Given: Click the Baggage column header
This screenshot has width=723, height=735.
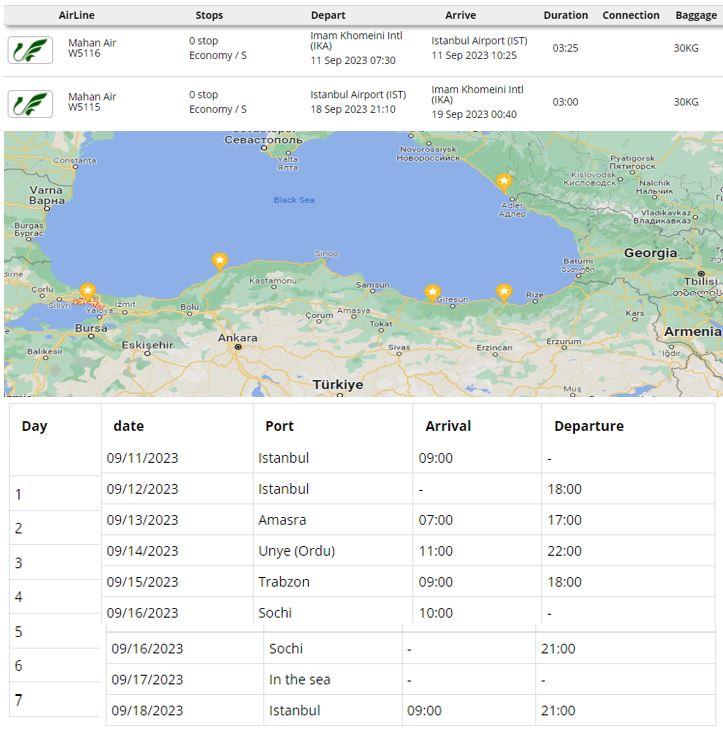Looking at the screenshot, I should [695, 15].
